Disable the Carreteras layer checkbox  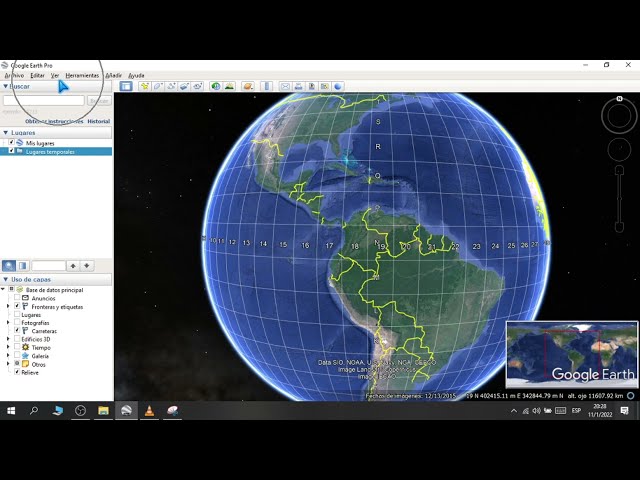pos(17,330)
